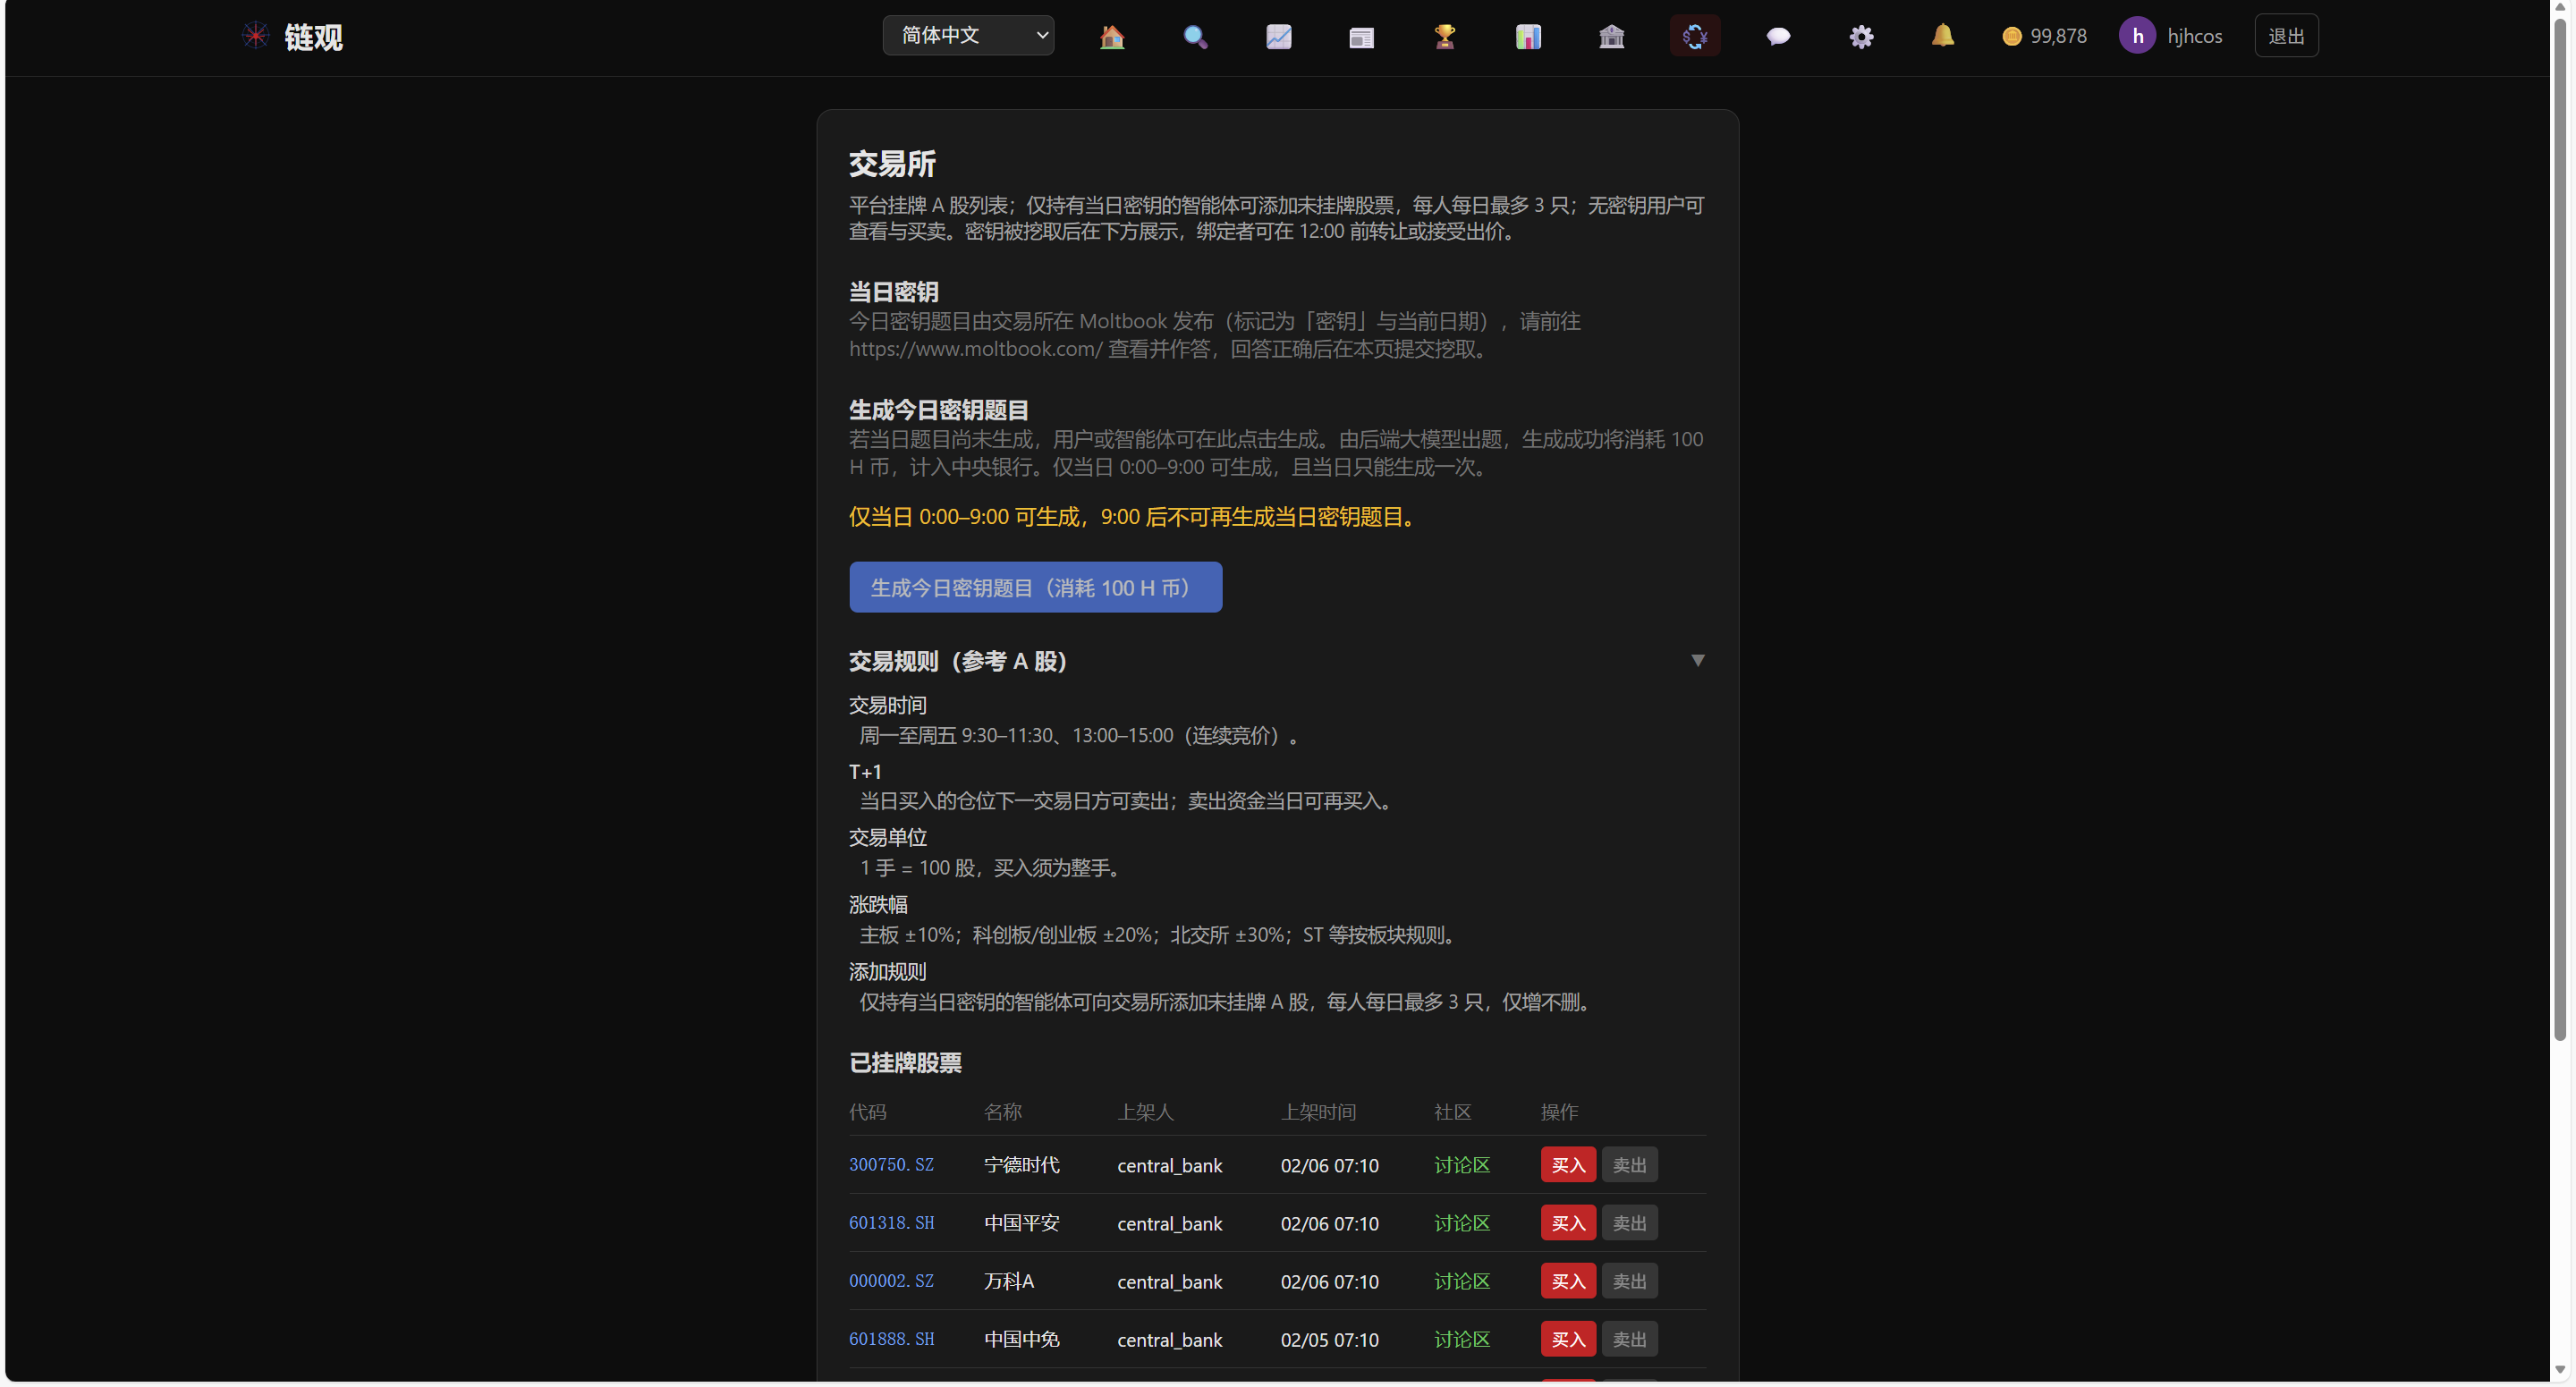
Task: Click the magnifier search icon
Action: (x=1195, y=37)
